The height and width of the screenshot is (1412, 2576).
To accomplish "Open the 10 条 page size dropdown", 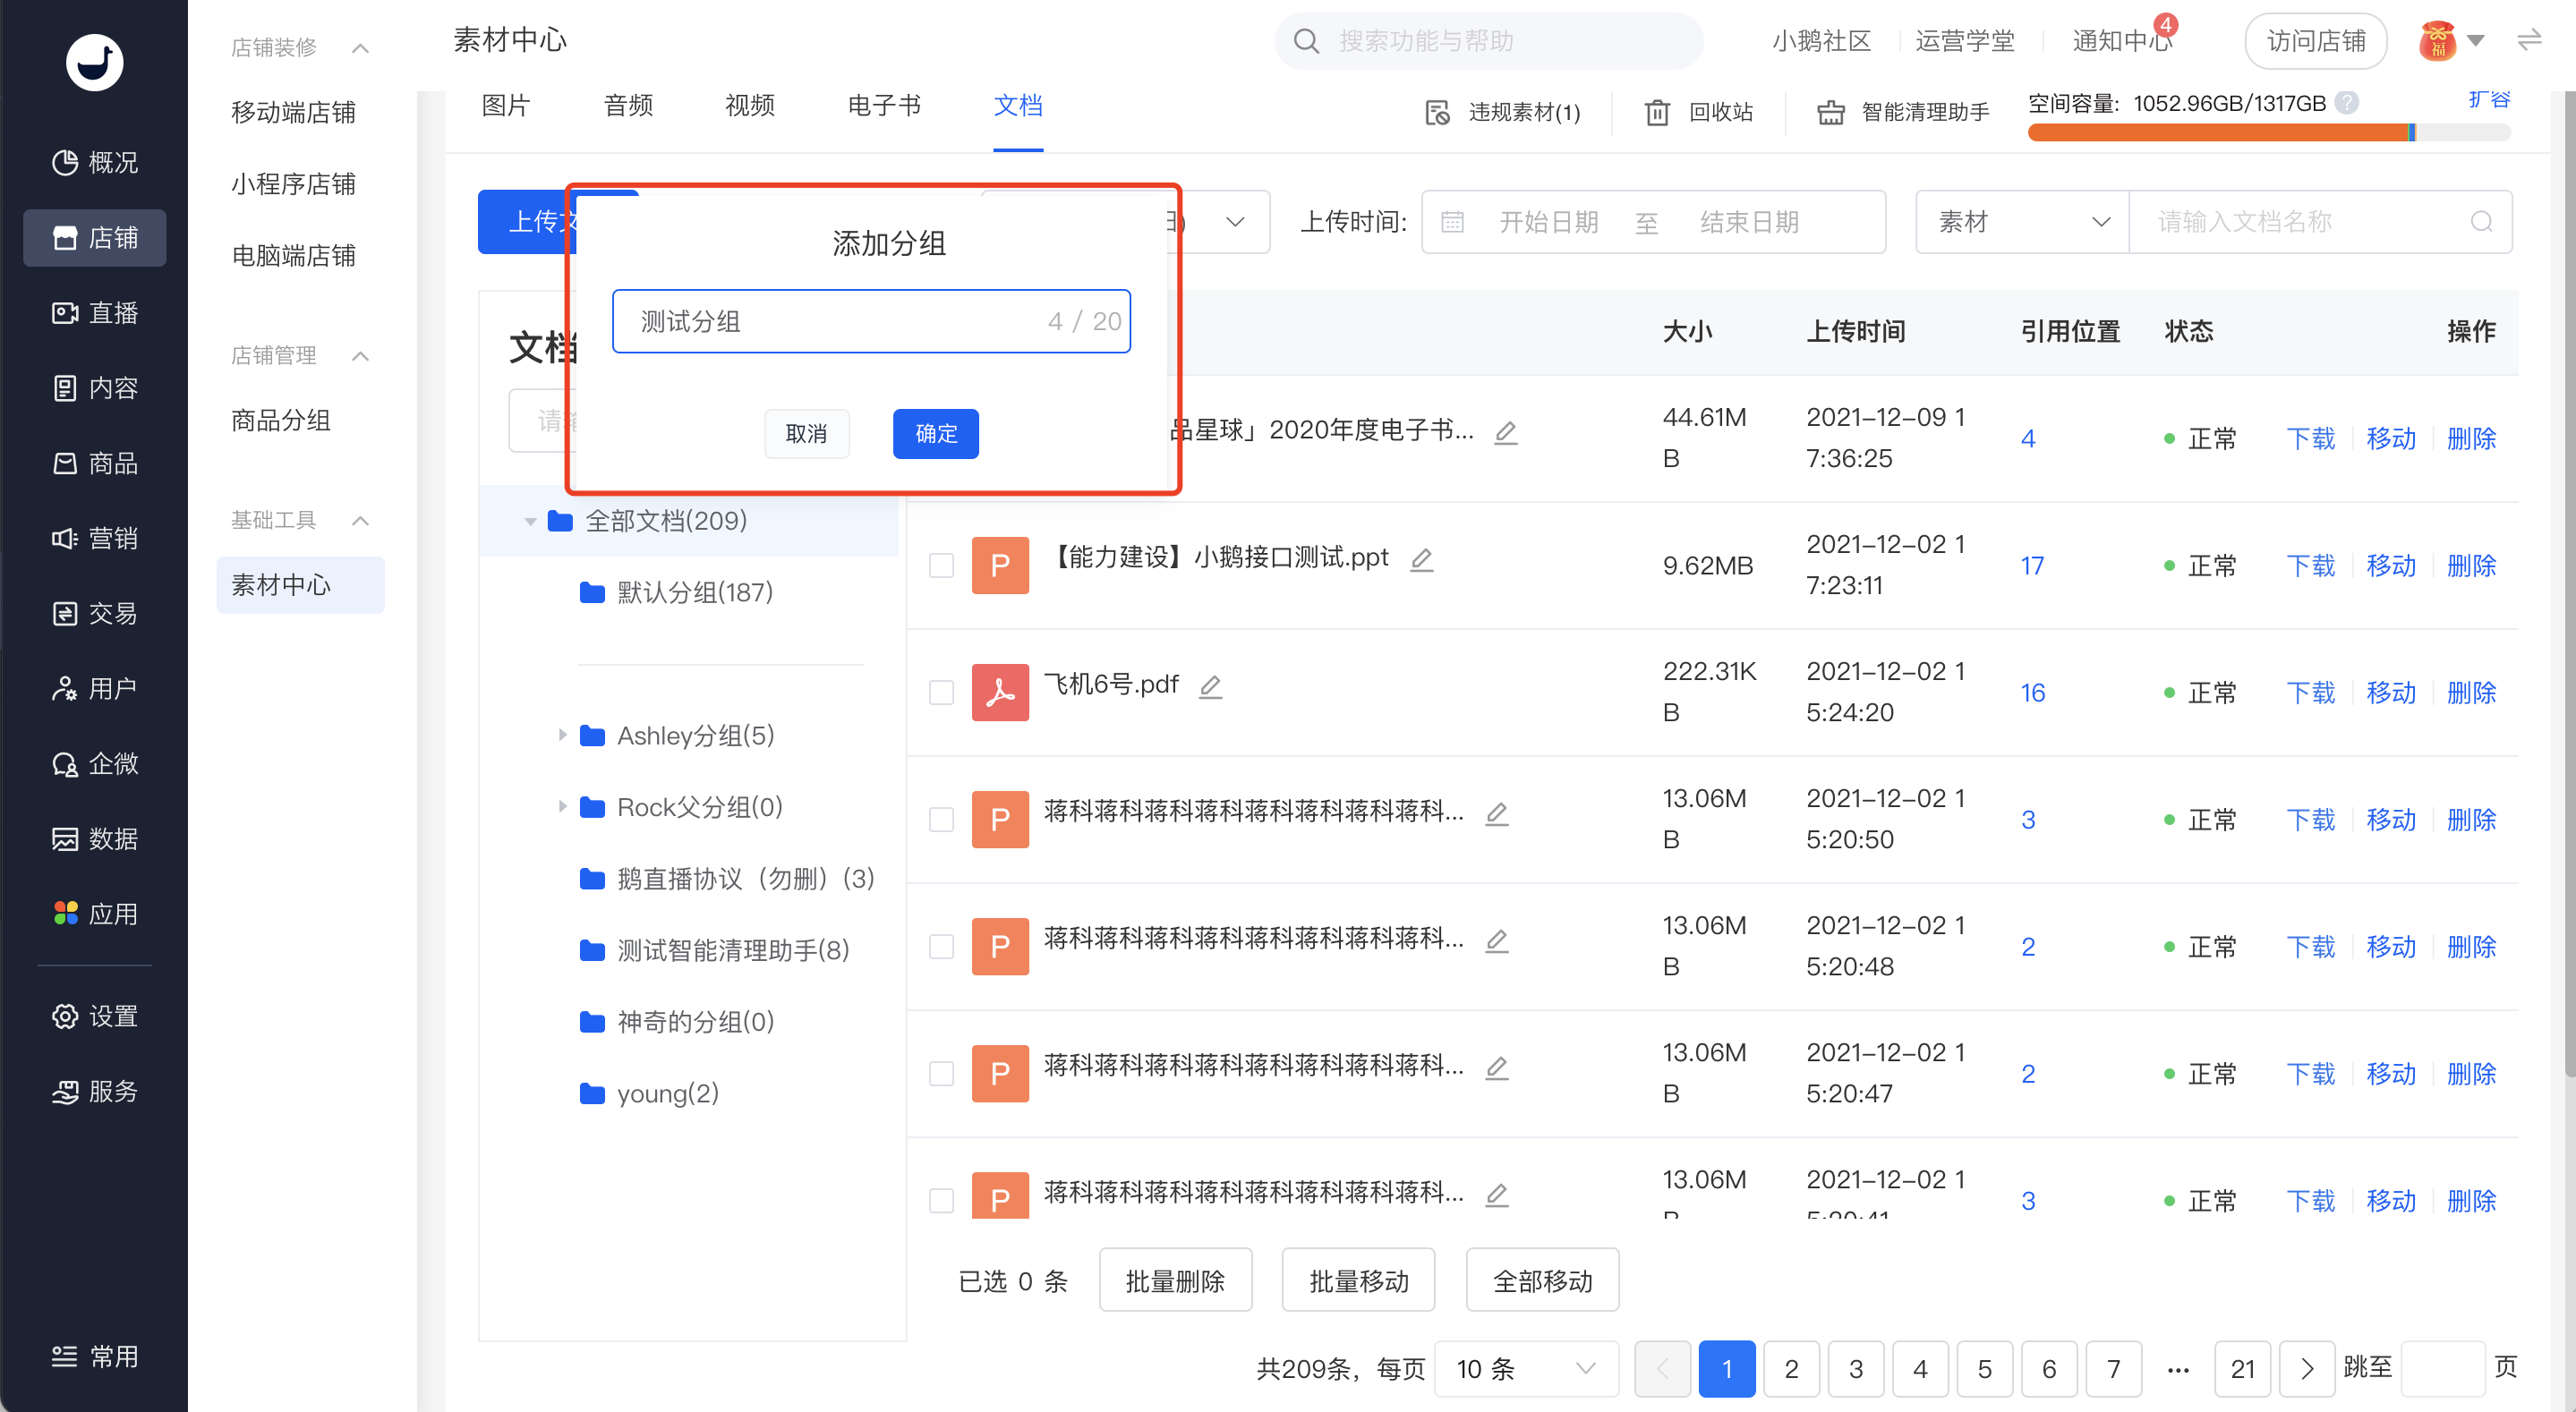I will (1525, 1368).
